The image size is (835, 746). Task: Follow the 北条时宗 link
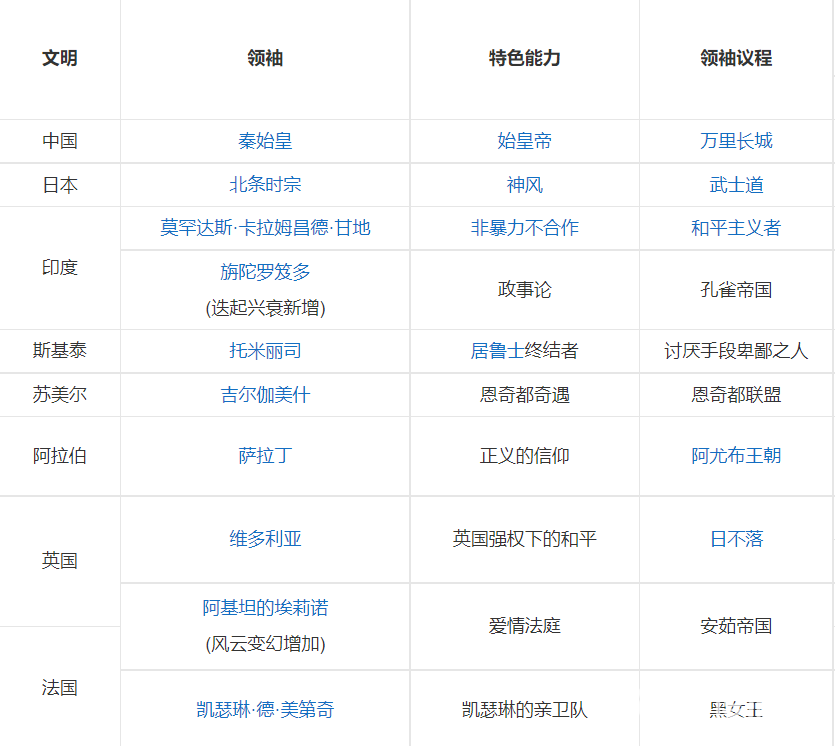tap(265, 185)
